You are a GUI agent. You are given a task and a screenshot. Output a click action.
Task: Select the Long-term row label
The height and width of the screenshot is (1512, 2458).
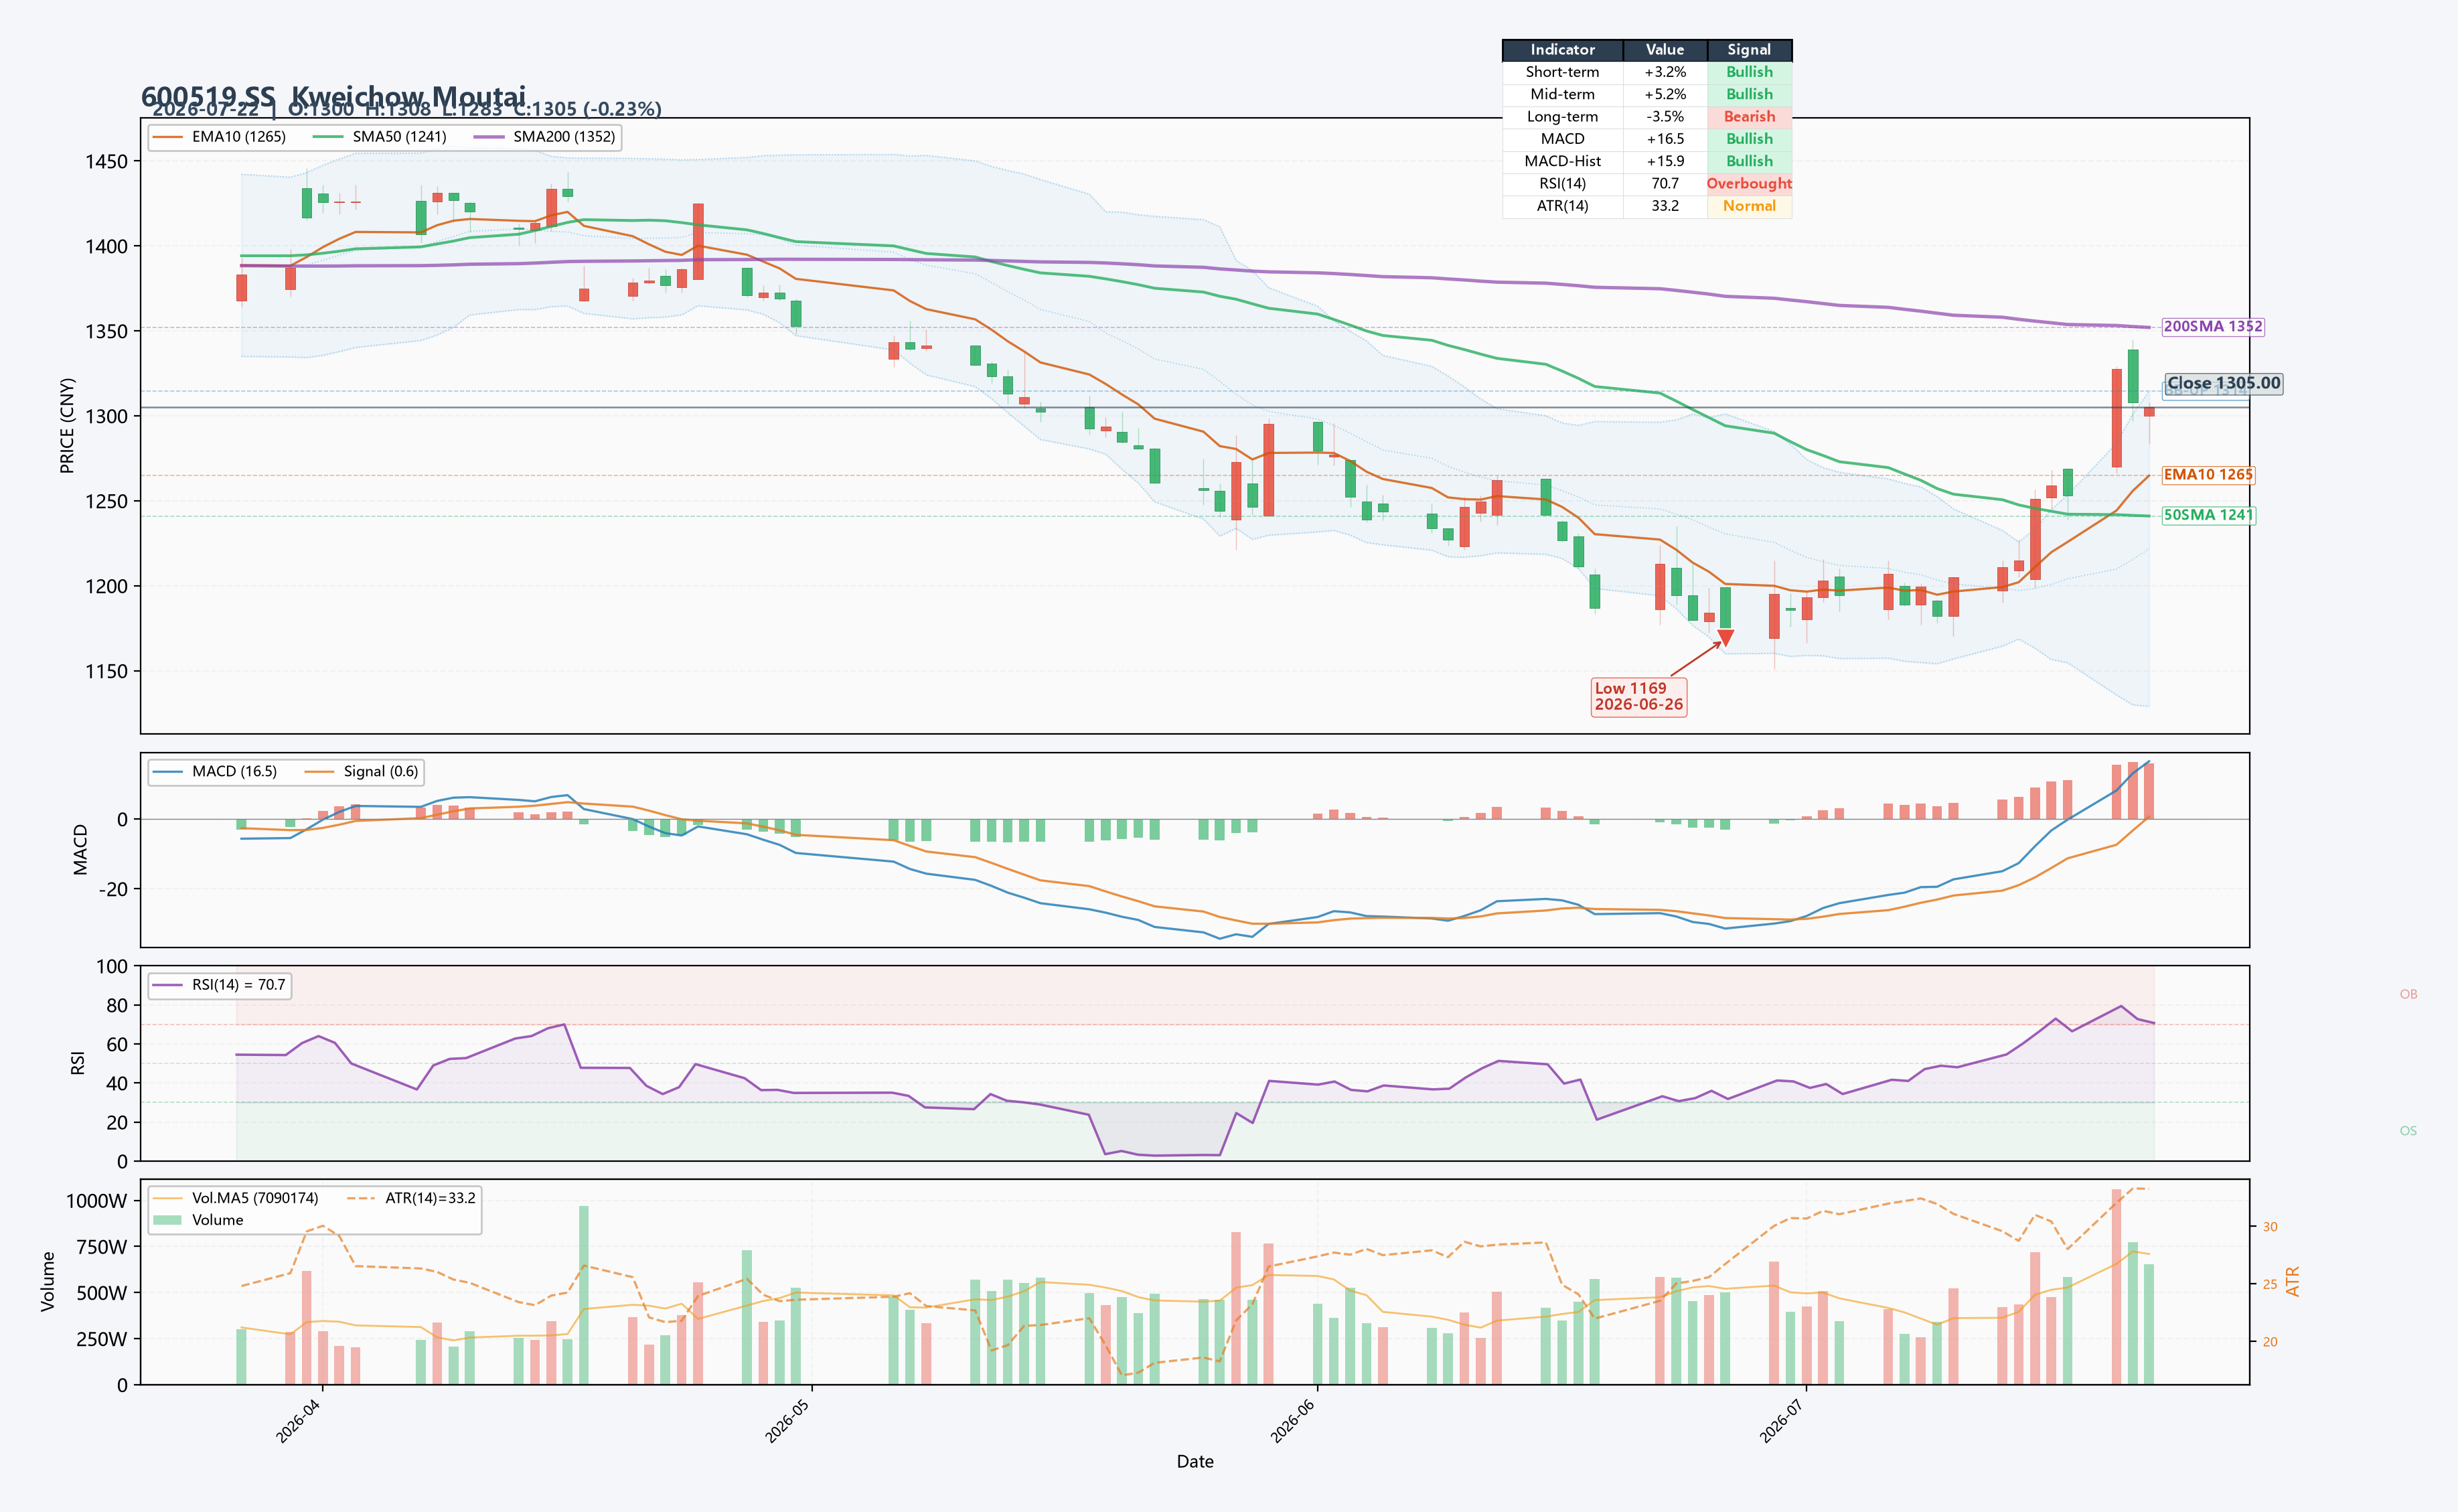(x=1562, y=117)
